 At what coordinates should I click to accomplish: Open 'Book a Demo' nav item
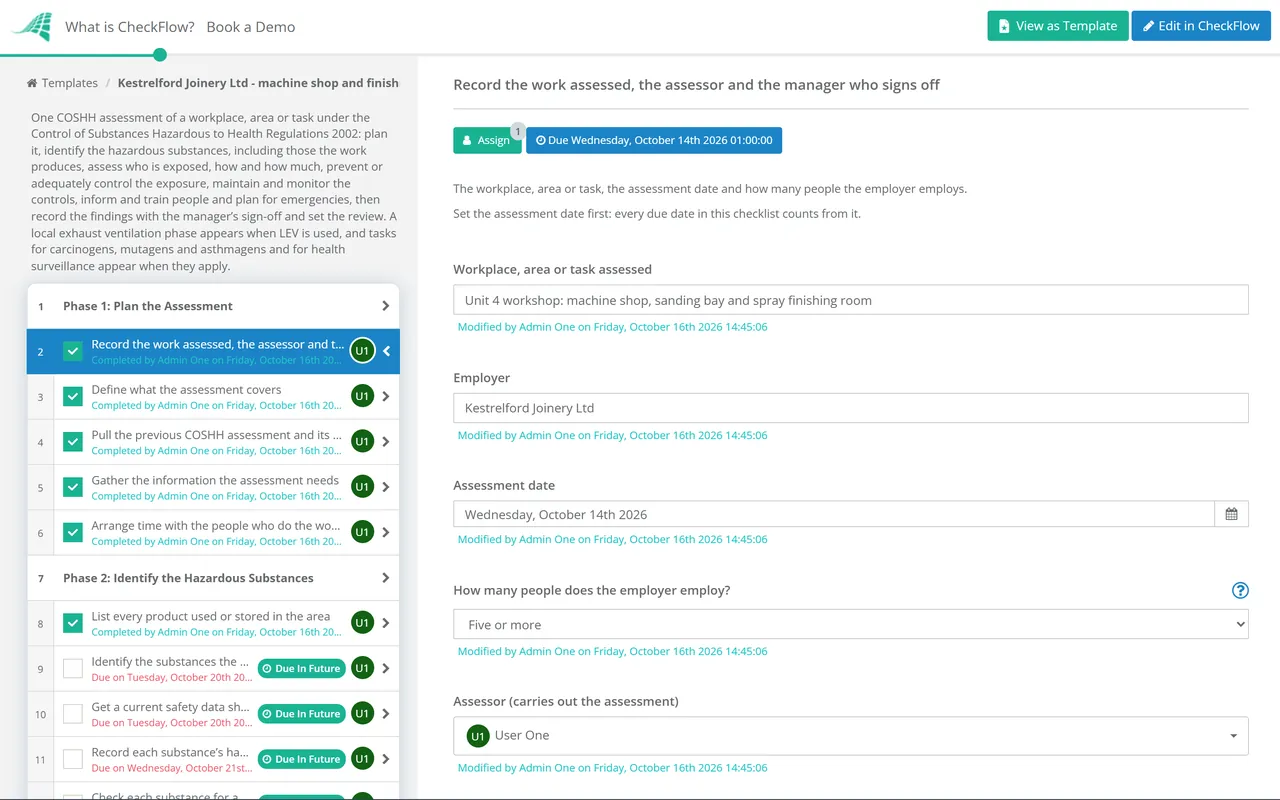point(251,27)
